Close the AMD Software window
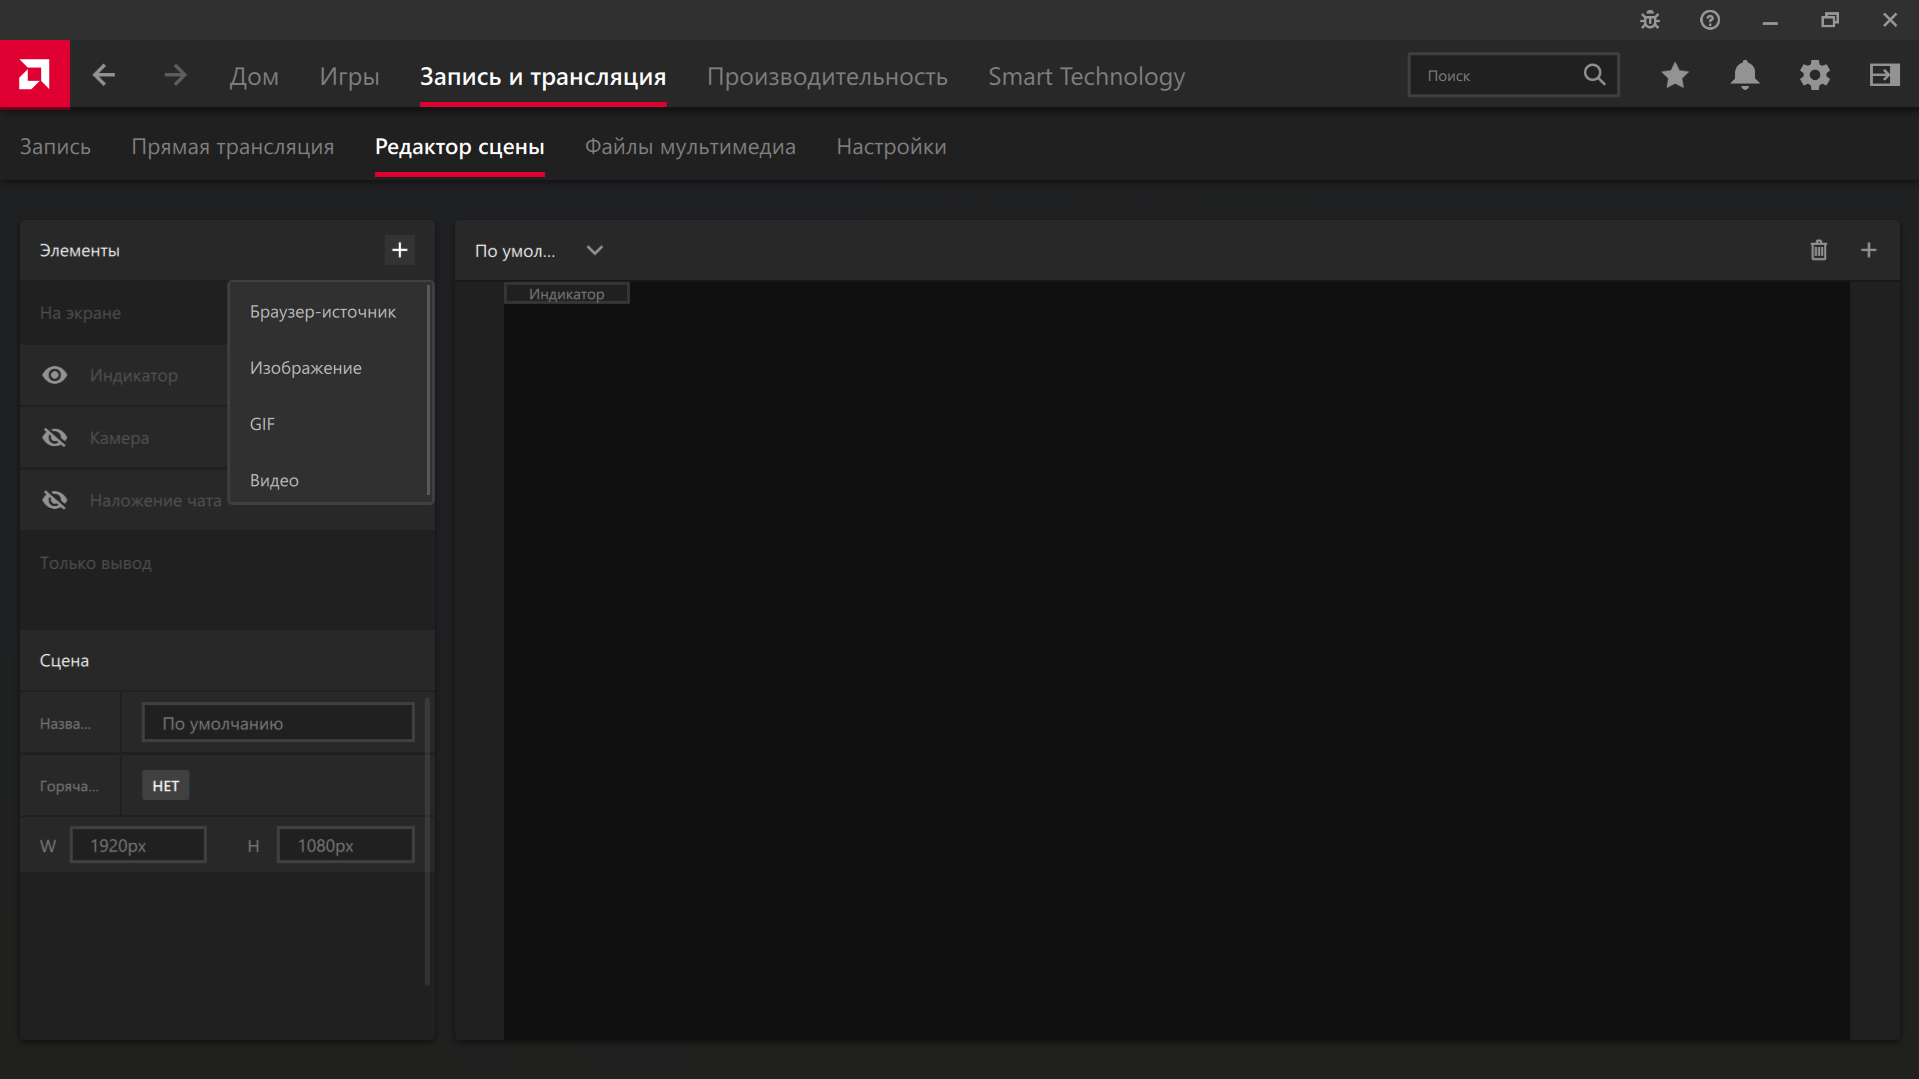This screenshot has height=1079, width=1919. pyautogui.click(x=1890, y=20)
